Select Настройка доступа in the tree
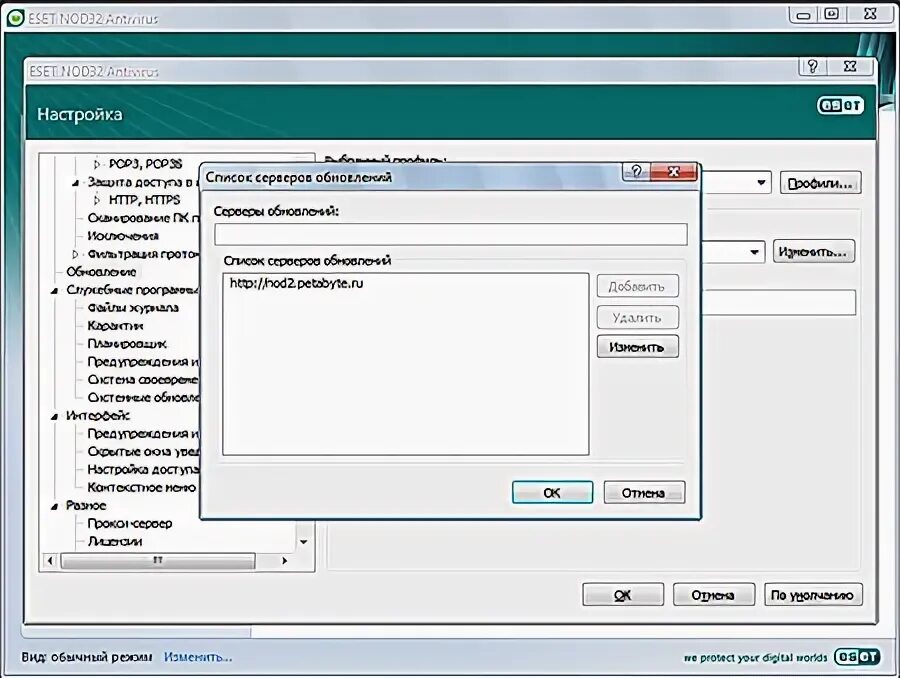This screenshot has width=900, height=678. 143,470
